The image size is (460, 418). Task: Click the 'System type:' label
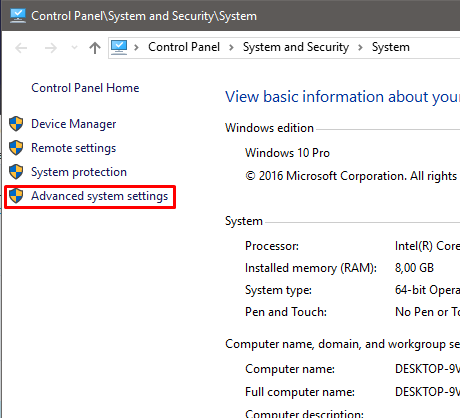pyautogui.click(x=278, y=290)
